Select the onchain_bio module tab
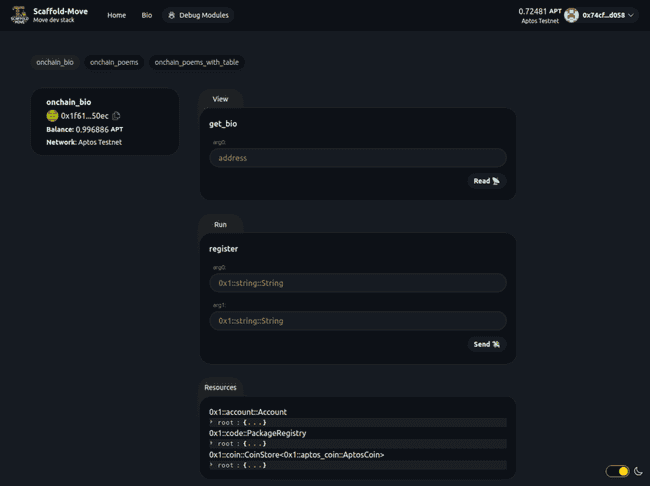The width and height of the screenshot is (650, 486). (x=55, y=62)
